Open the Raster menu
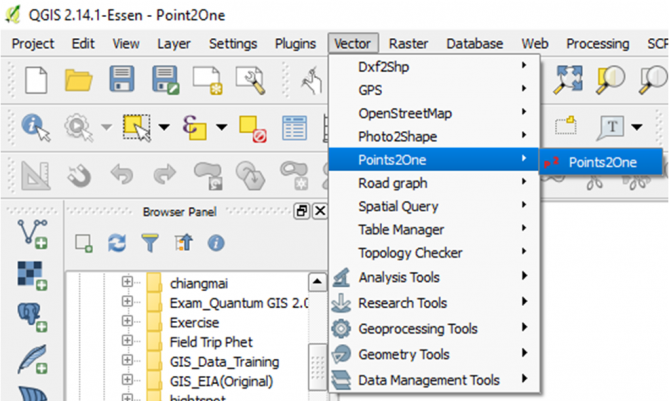 408,44
